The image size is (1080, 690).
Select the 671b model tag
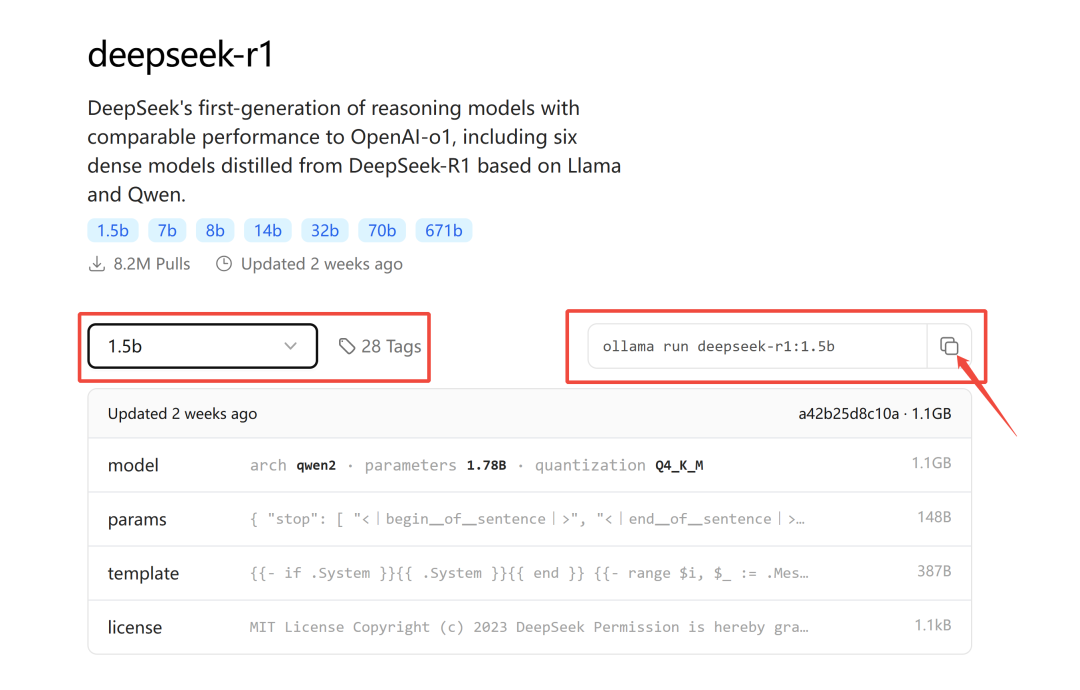click(444, 231)
